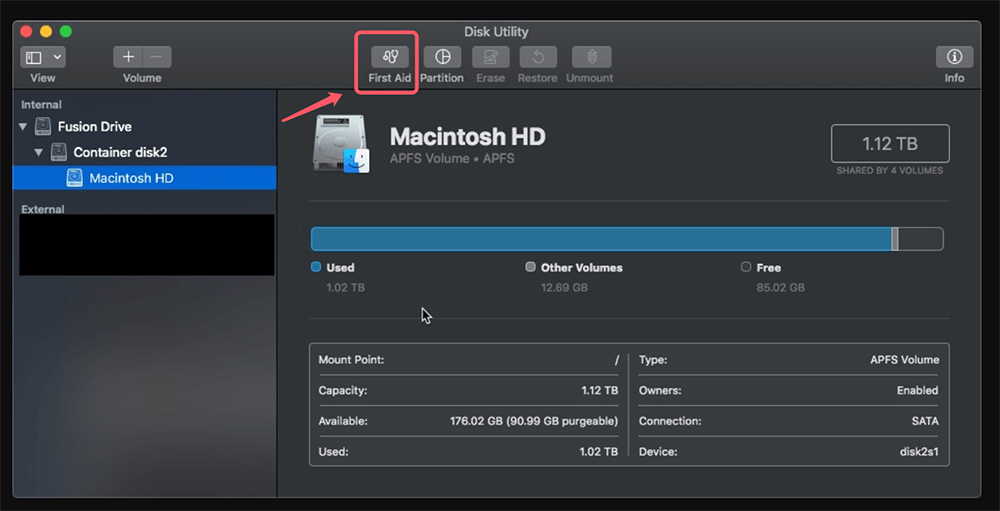
Task: Run First Aid on the volume
Action: [389, 57]
